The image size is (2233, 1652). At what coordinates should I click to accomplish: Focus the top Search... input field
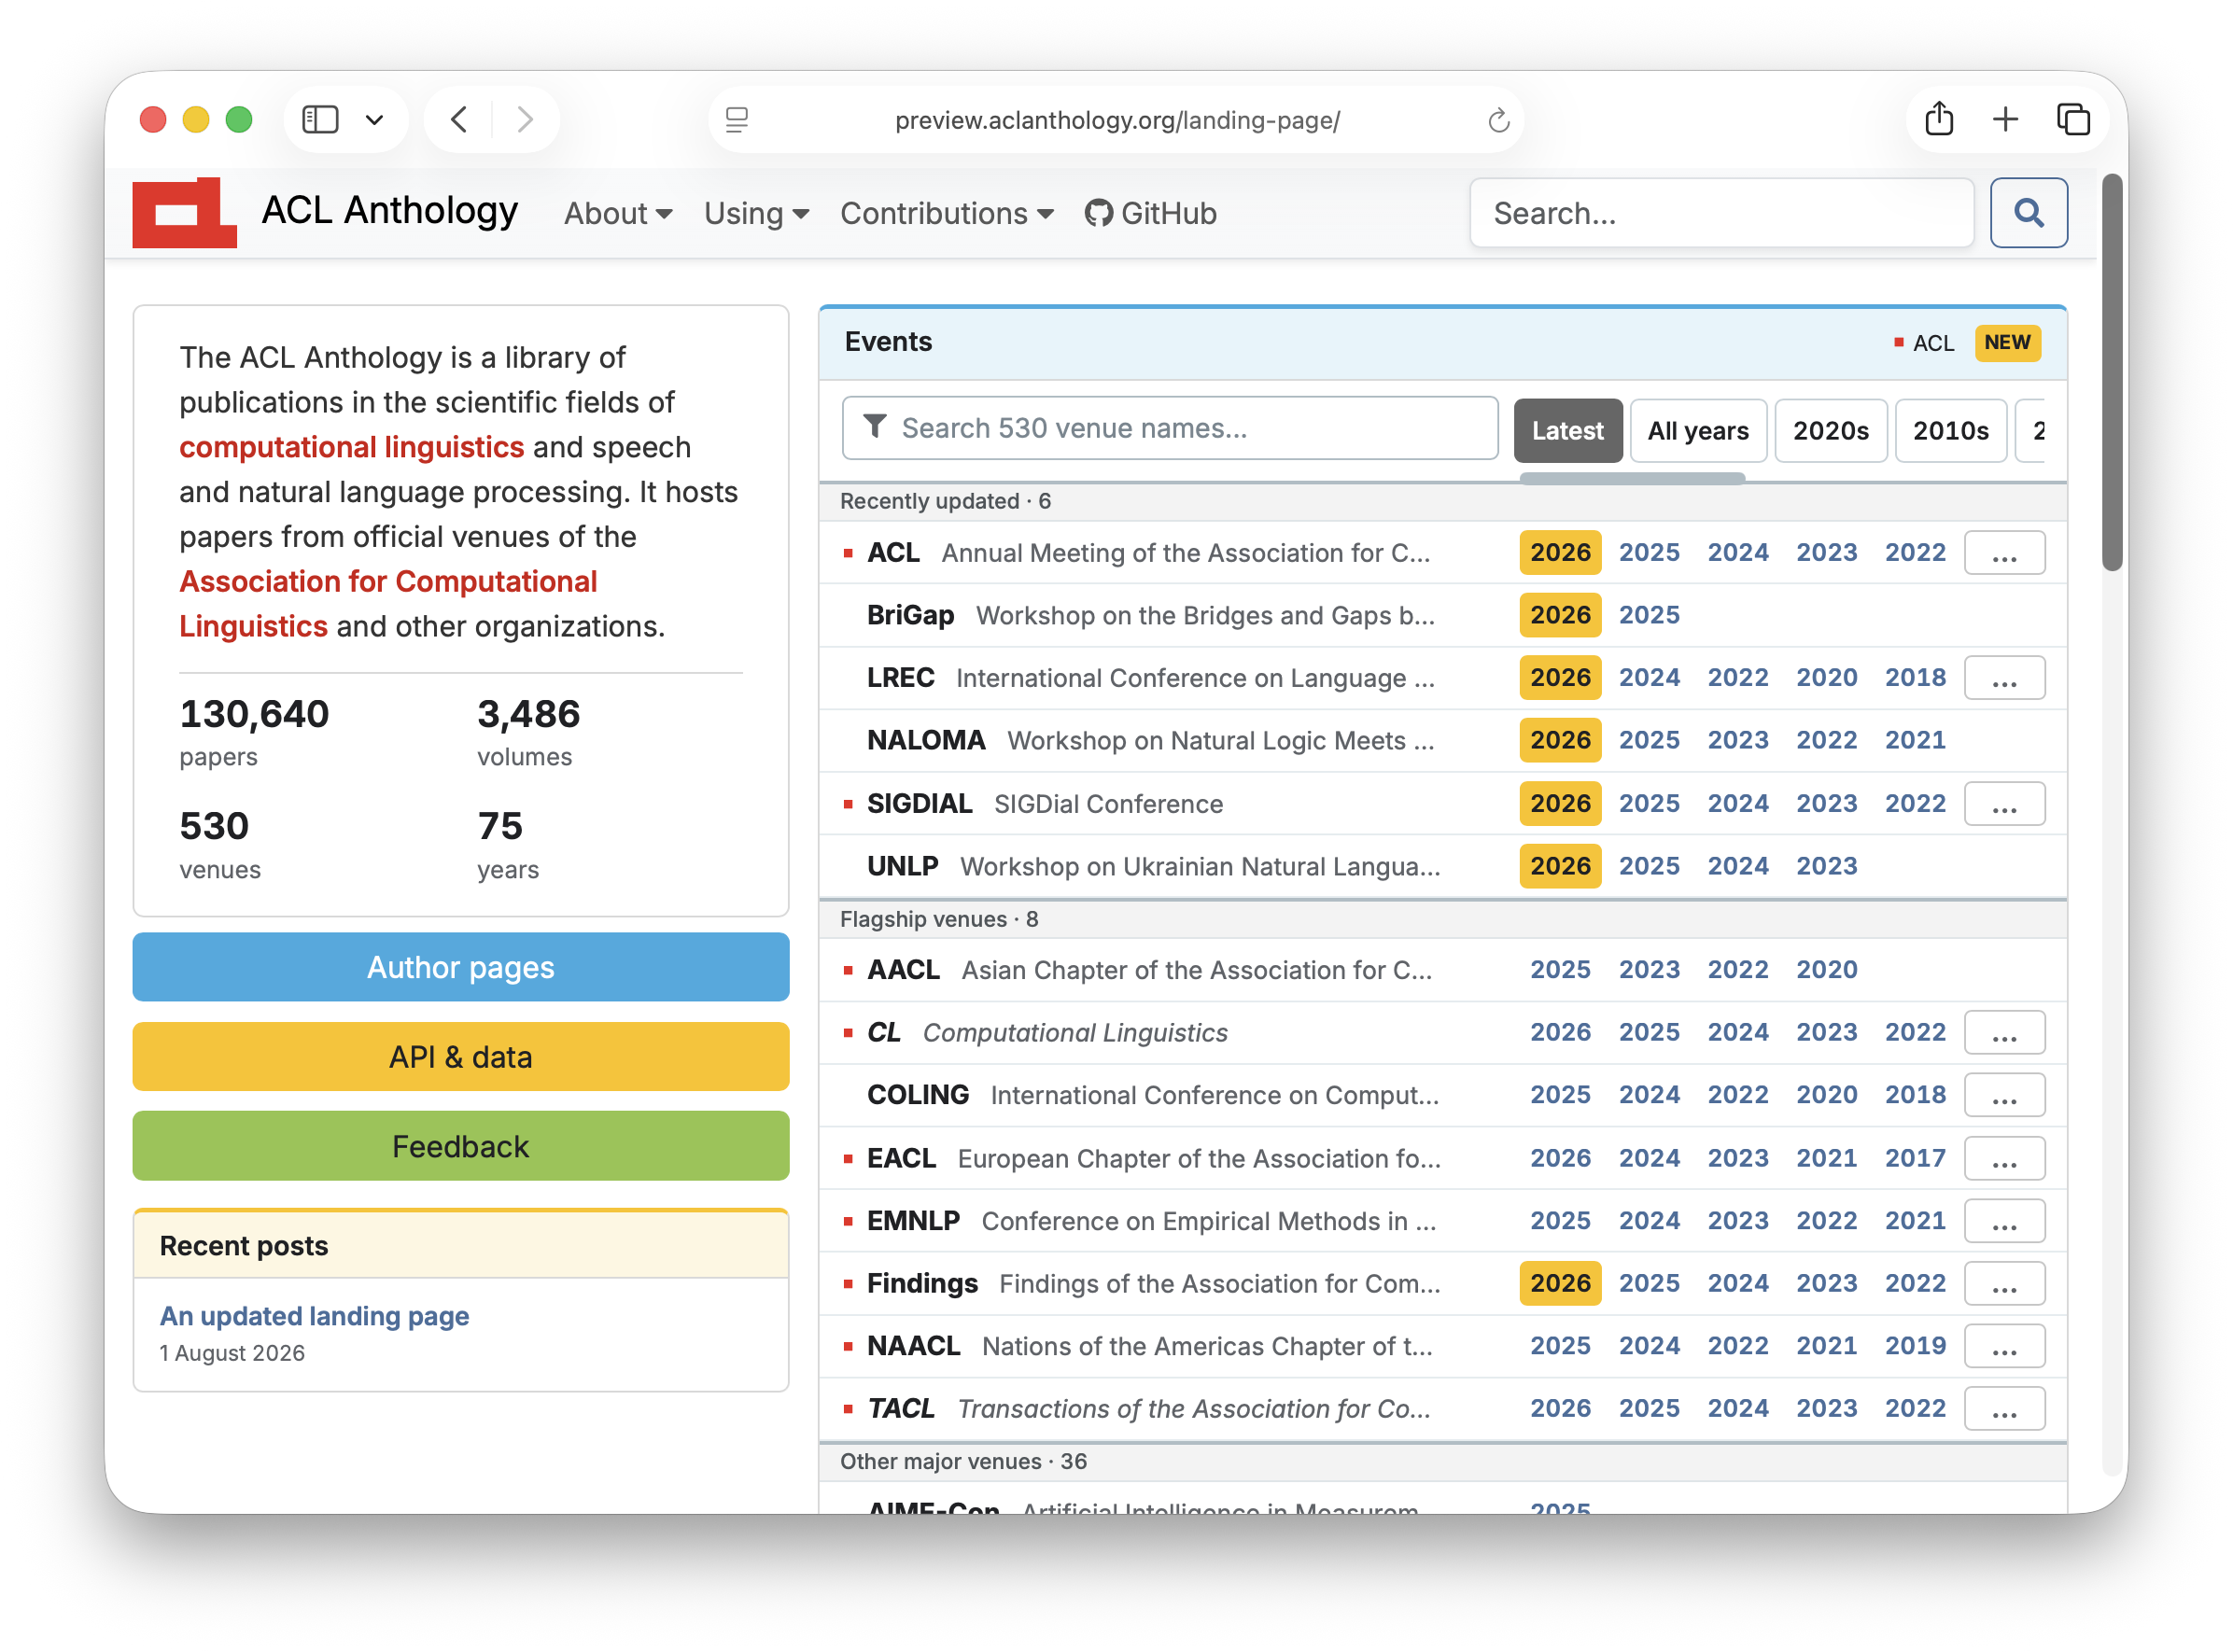click(1721, 213)
